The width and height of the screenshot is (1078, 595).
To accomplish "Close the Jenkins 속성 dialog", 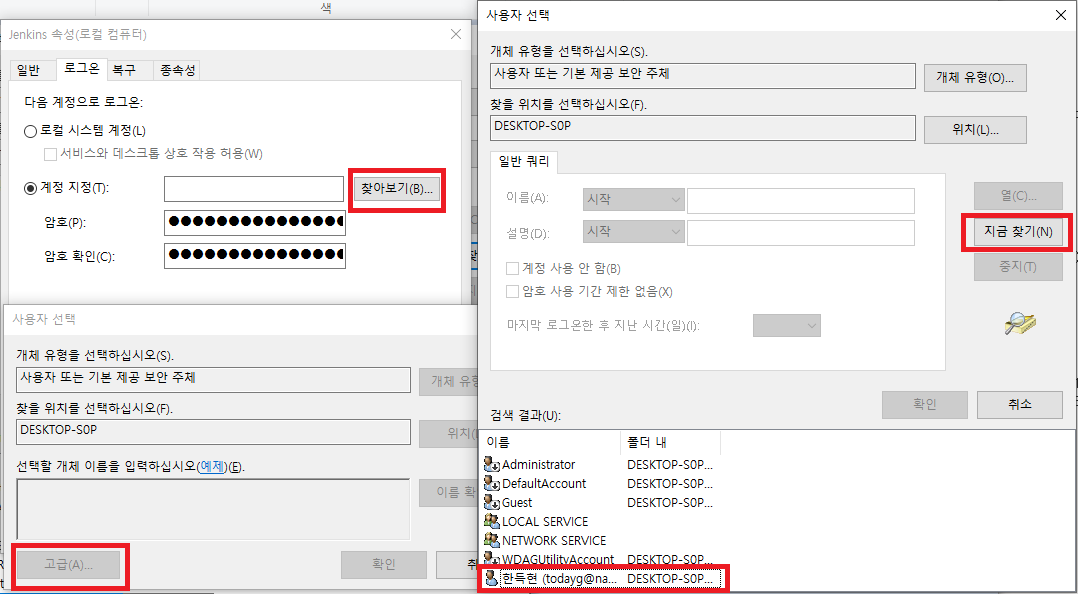I will pos(456,34).
